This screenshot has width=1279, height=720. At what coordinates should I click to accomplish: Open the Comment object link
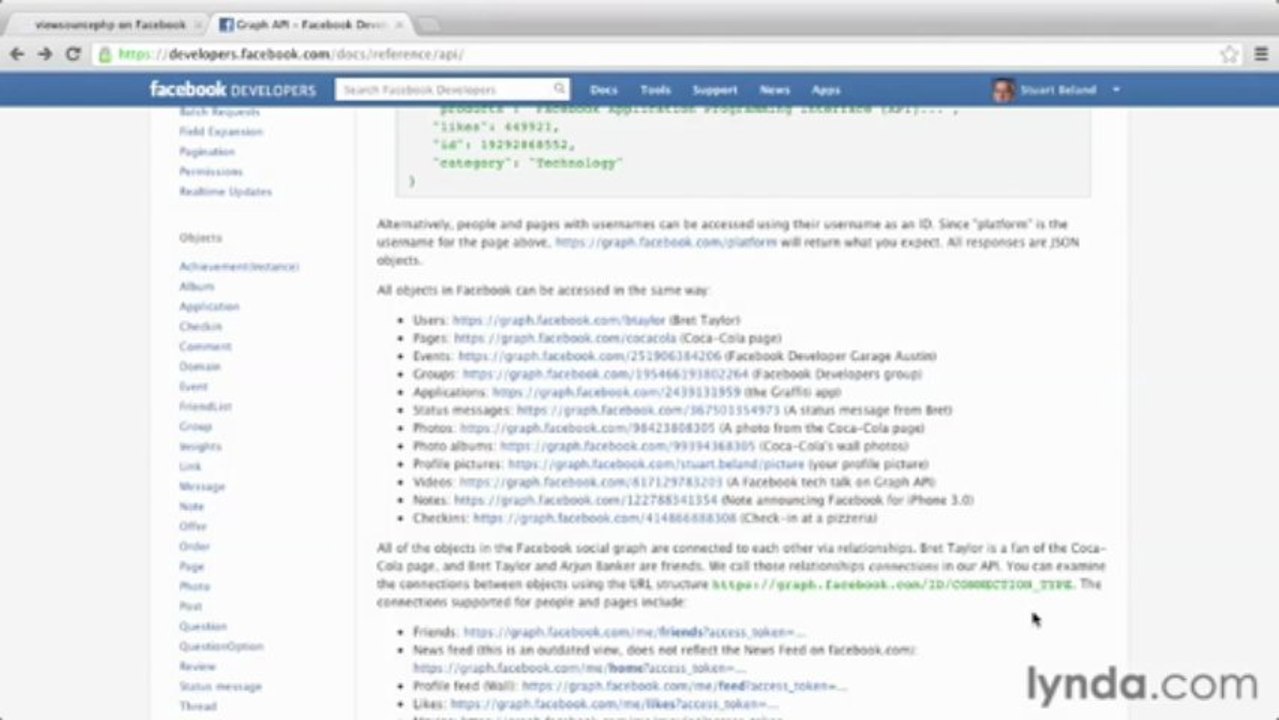pos(205,347)
